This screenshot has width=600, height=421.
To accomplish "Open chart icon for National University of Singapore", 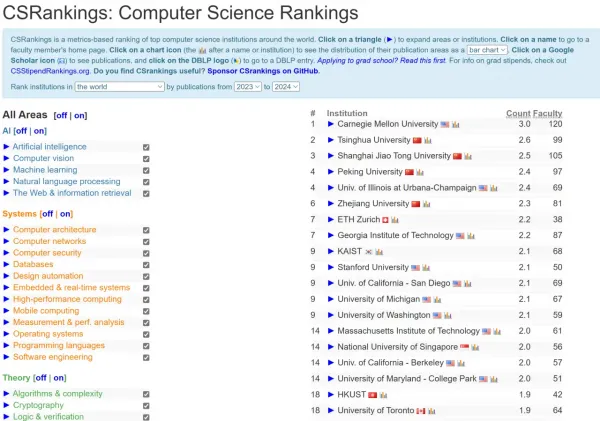I will [x=475, y=348].
